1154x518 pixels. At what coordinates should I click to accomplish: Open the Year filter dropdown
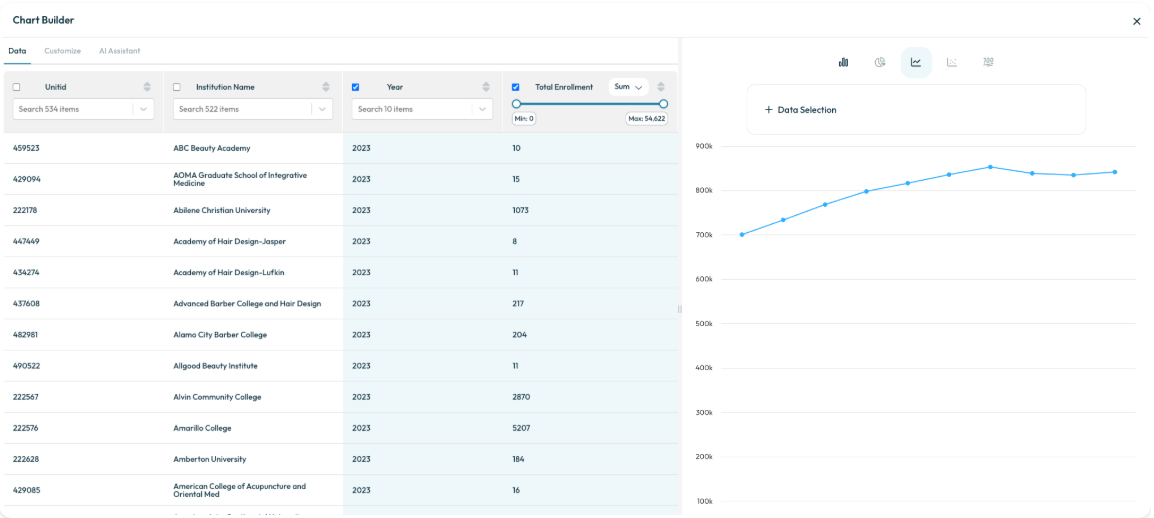483,109
